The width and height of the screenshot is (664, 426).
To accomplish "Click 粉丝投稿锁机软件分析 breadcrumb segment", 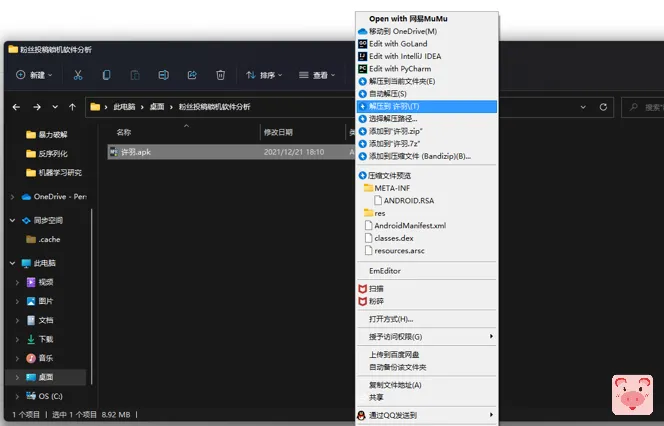I will pos(214,107).
